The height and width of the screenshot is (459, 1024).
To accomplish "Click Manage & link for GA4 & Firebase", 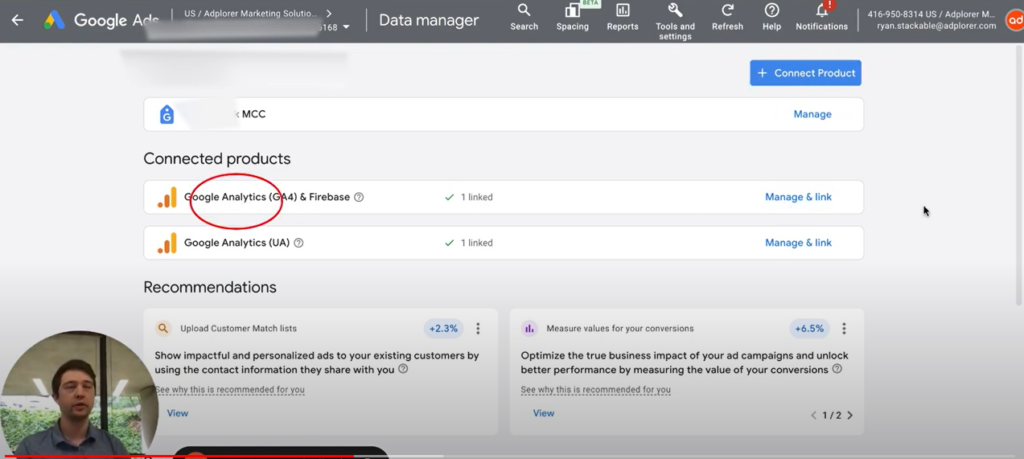I will coord(798,197).
